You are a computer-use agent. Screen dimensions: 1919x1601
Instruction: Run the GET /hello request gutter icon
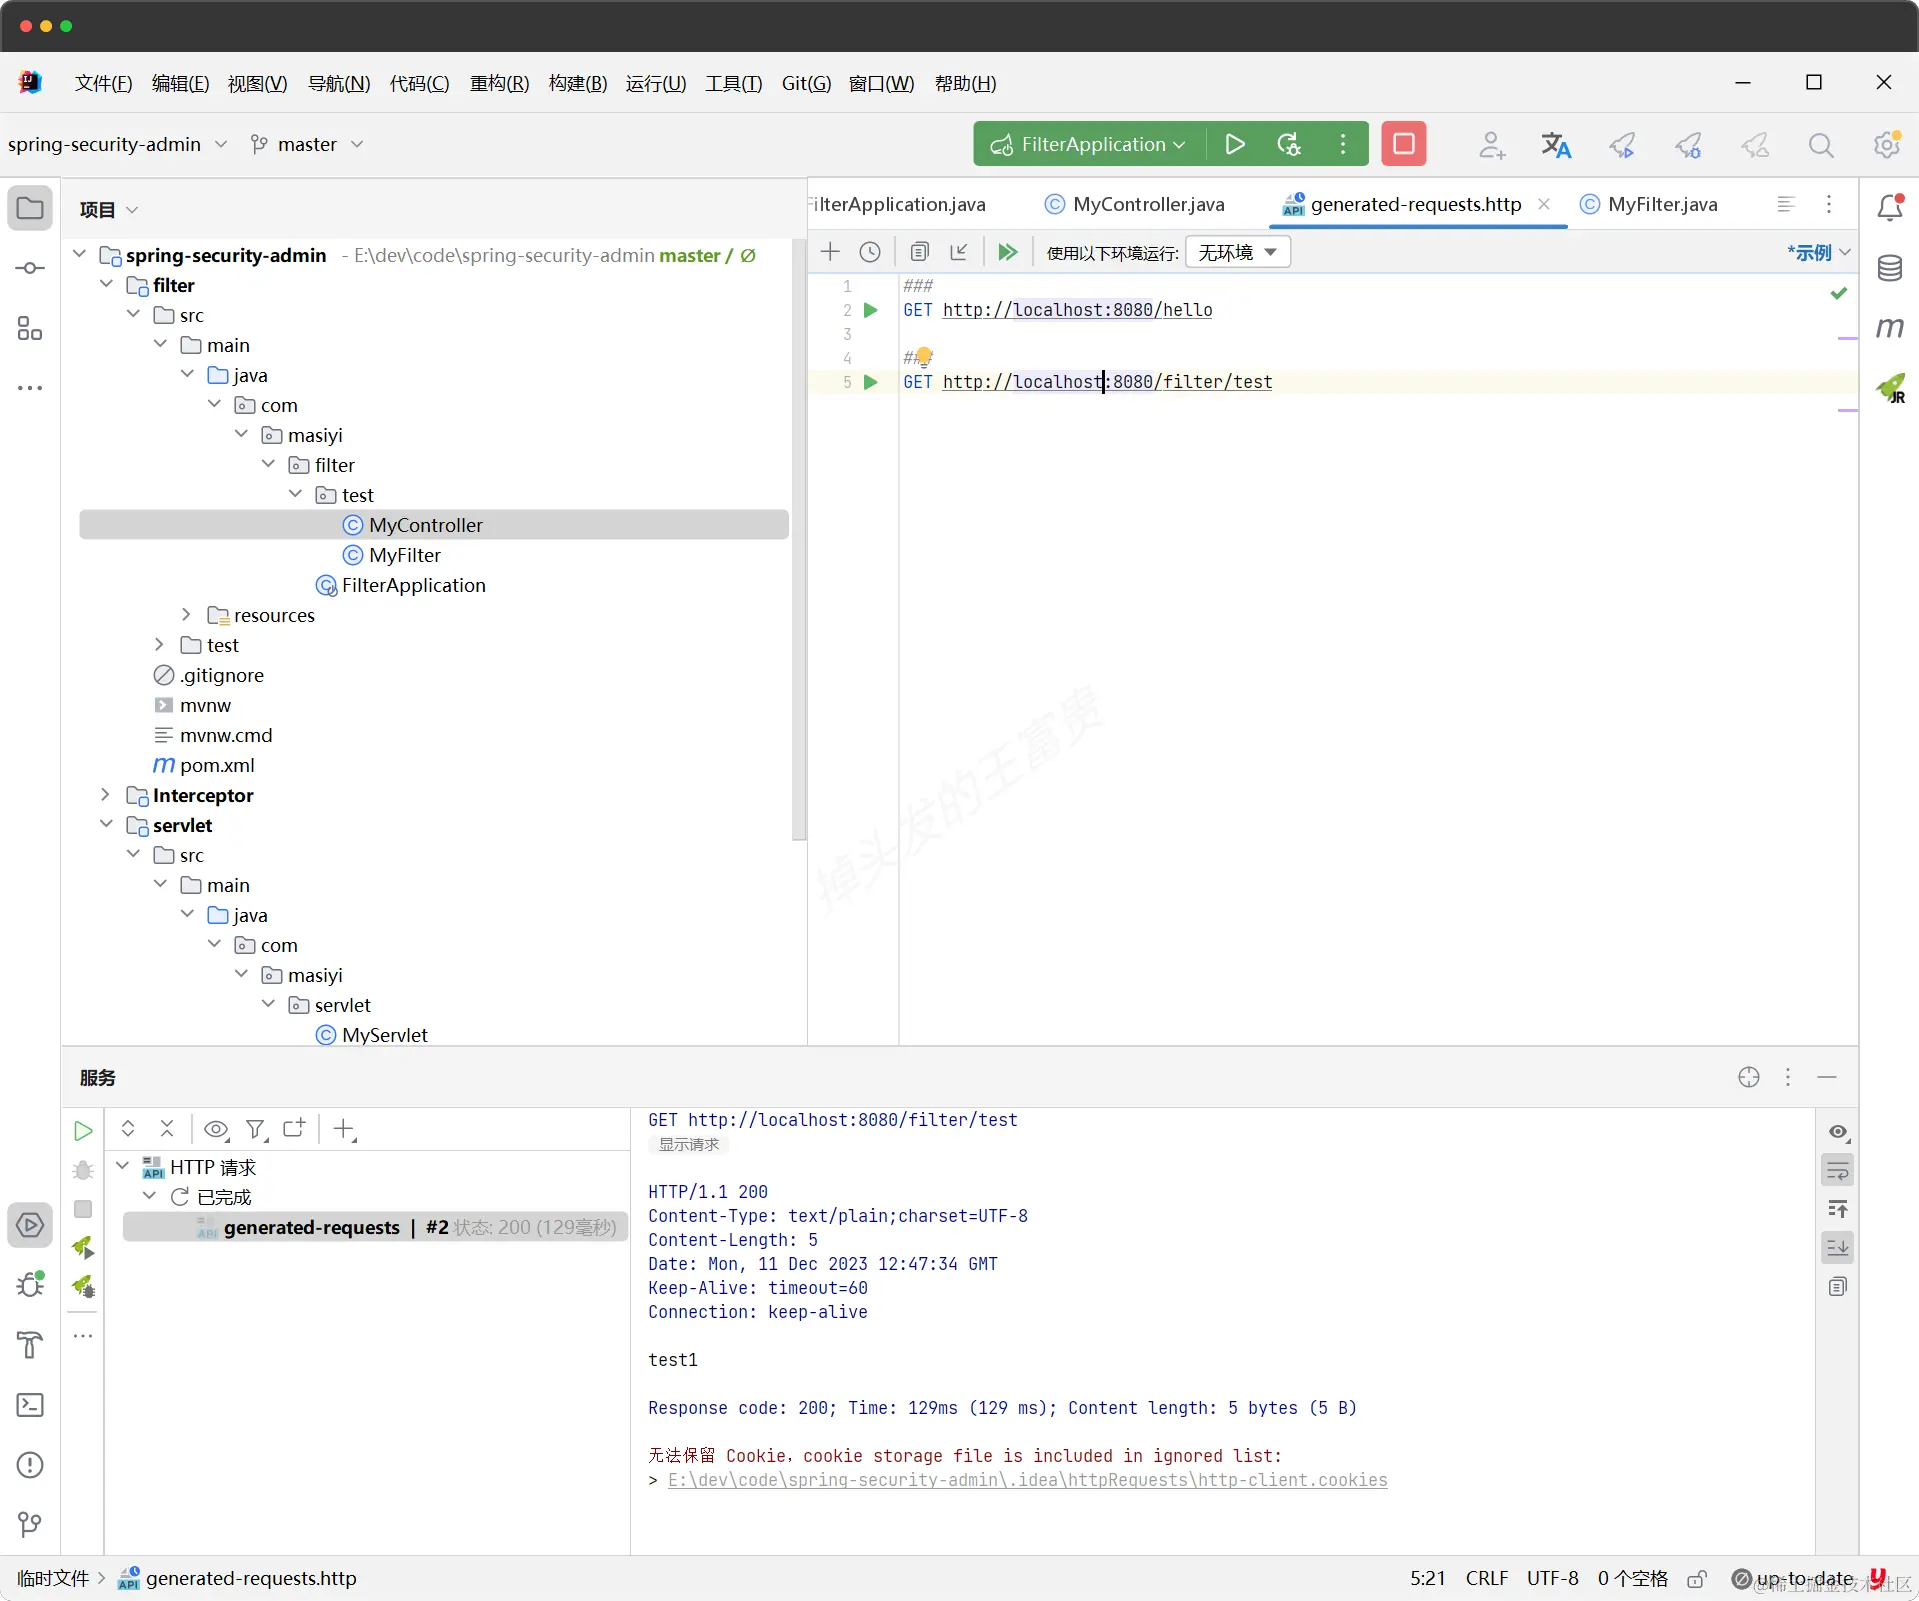(x=870, y=310)
